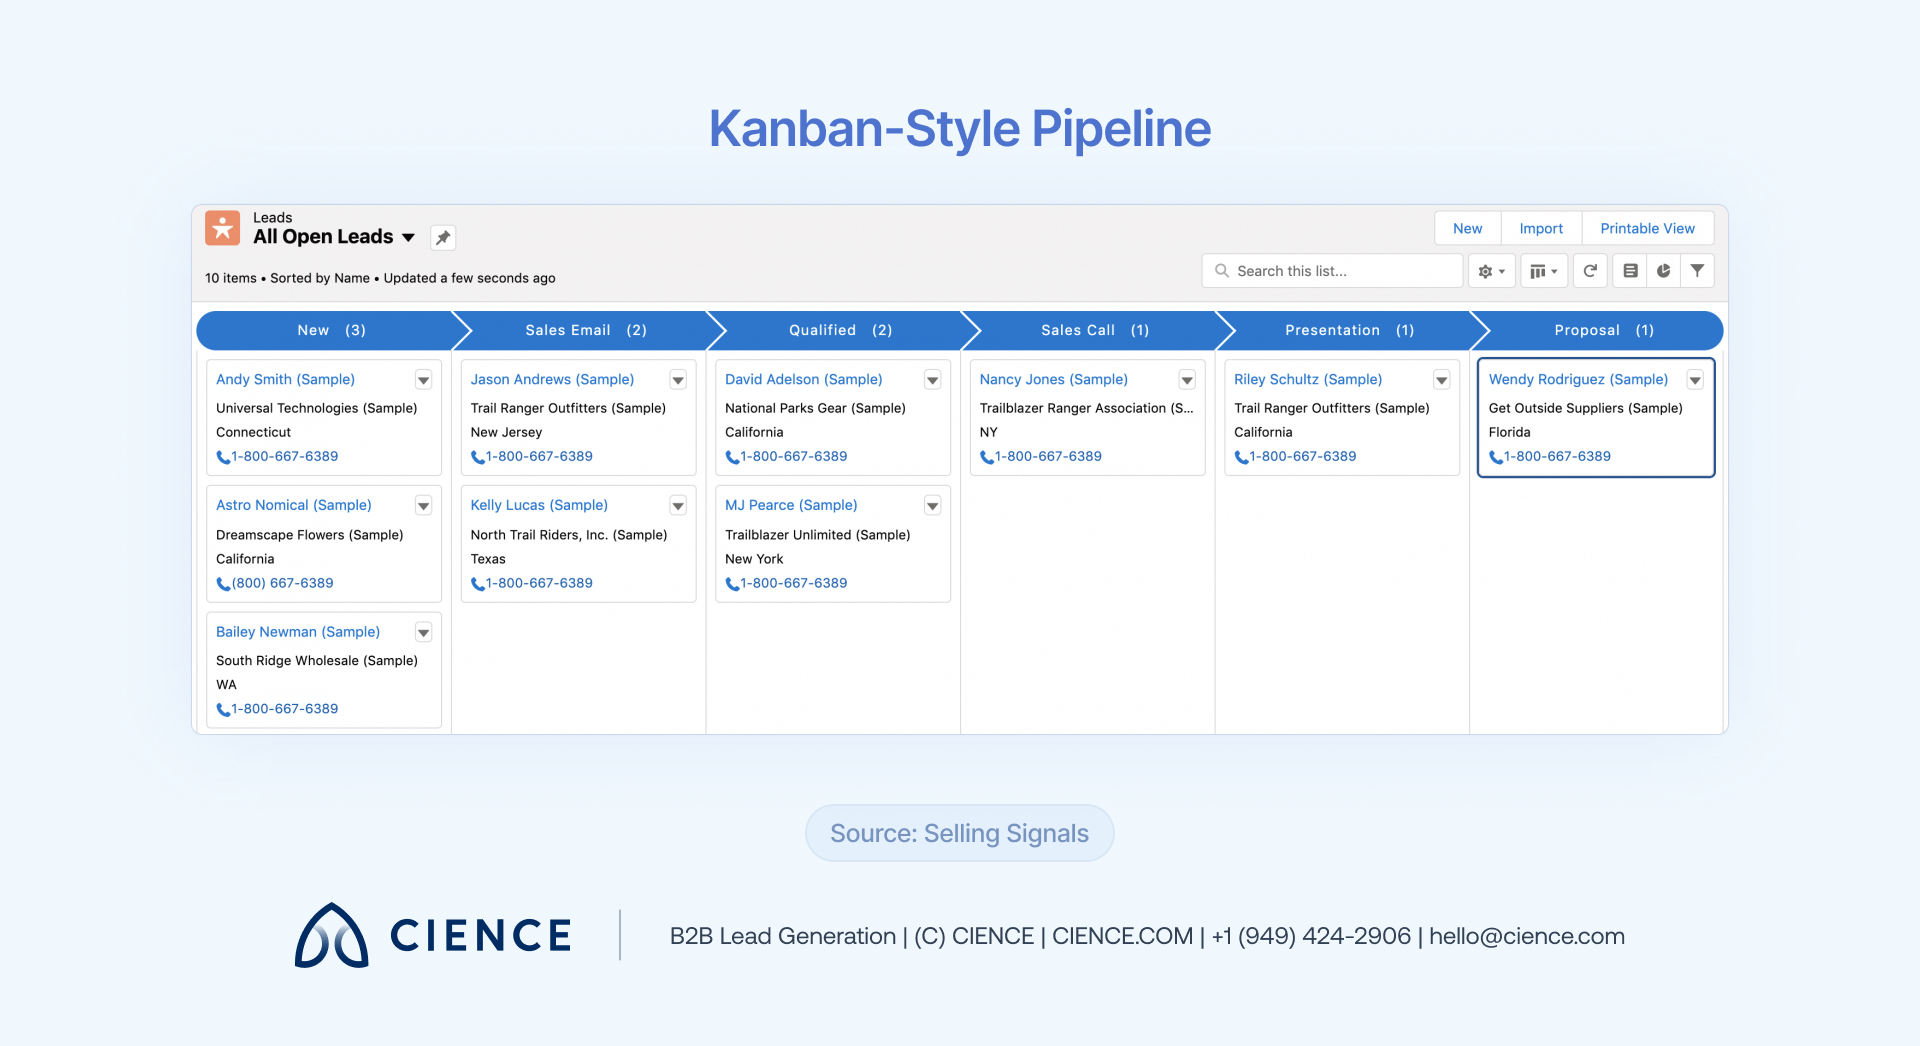
Task: Open the actions dropdown on Nancy Jones card
Action: pyautogui.click(x=1187, y=380)
